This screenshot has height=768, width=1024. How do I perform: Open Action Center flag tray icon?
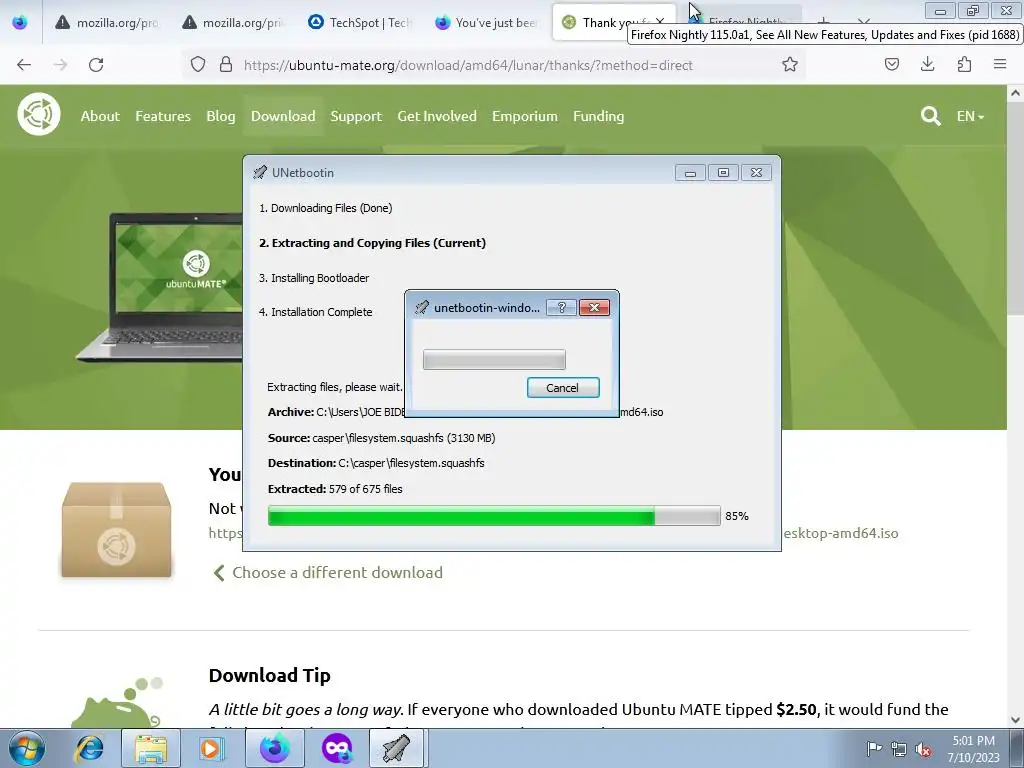click(873, 748)
